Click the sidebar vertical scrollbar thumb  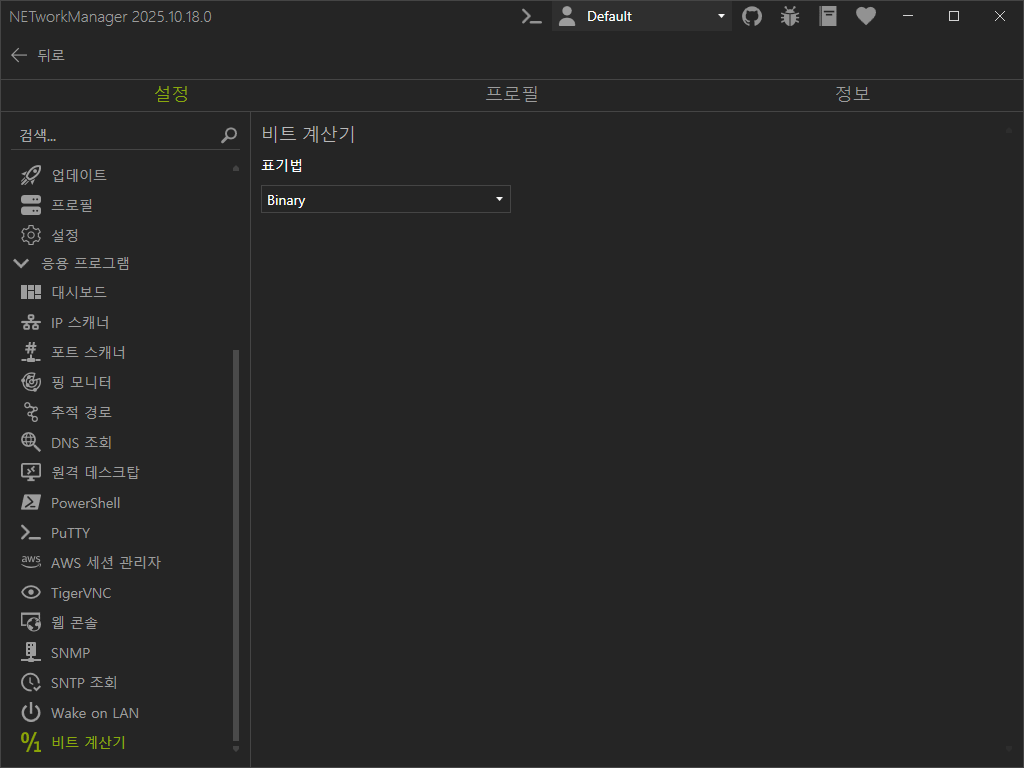point(236,545)
